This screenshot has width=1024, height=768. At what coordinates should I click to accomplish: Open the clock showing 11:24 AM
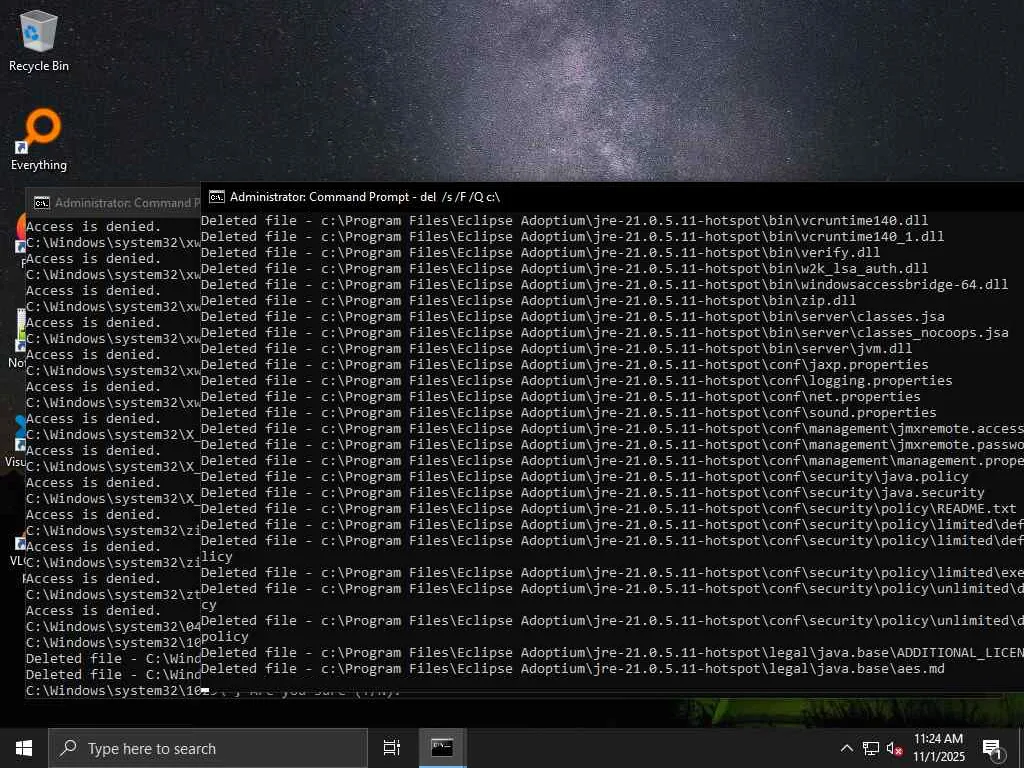(x=938, y=739)
